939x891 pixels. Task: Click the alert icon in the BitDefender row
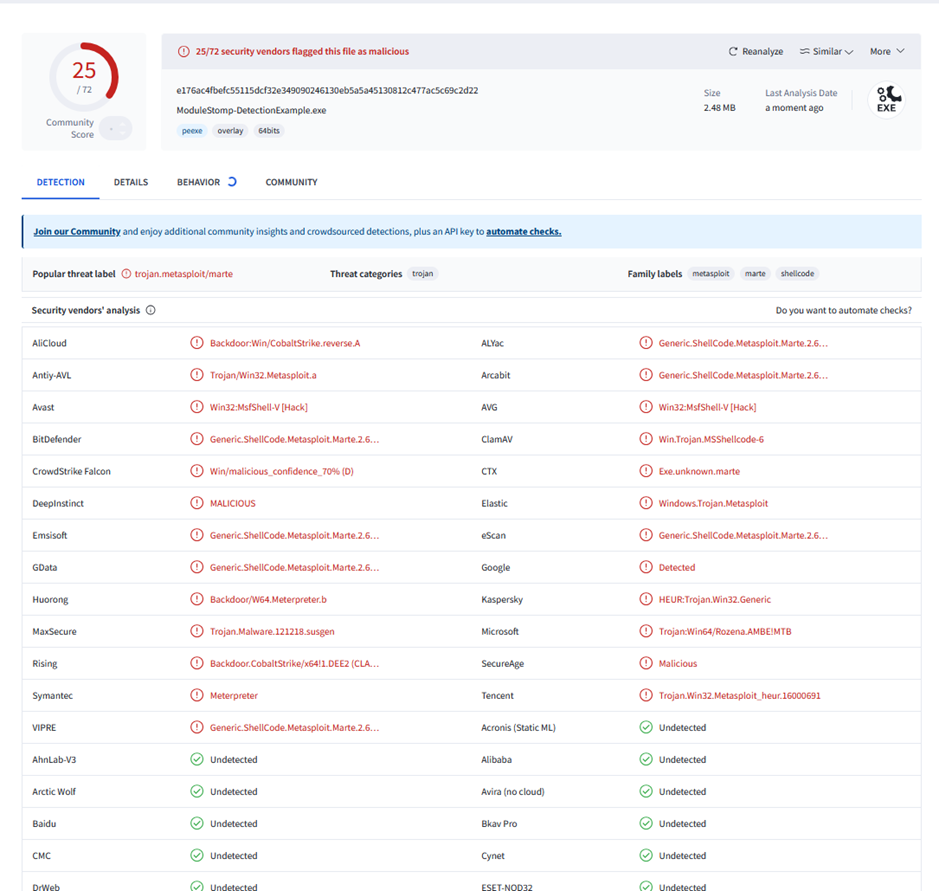click(x=196, y=440)
